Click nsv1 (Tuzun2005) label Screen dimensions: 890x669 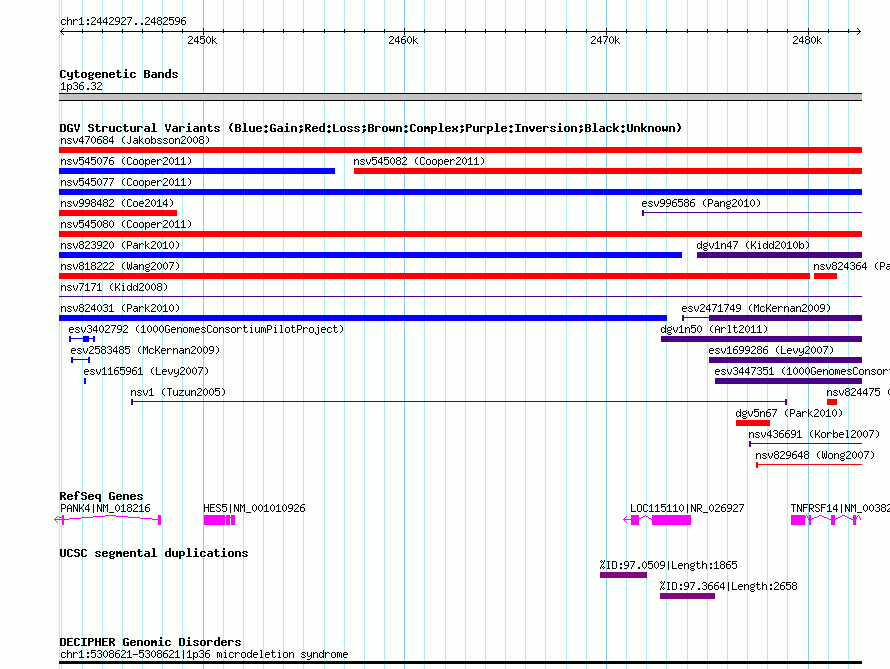pyautogui.click(x=178, y=392)
